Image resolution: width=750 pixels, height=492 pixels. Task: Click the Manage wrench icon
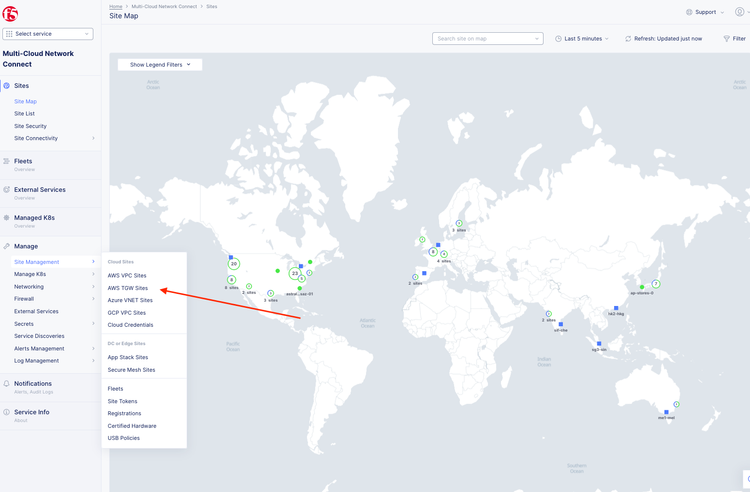6,246
